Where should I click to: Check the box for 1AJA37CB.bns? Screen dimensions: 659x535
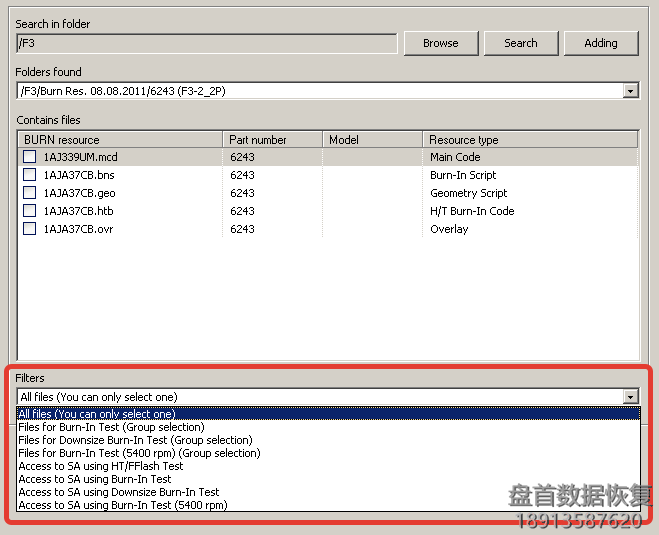30,175
